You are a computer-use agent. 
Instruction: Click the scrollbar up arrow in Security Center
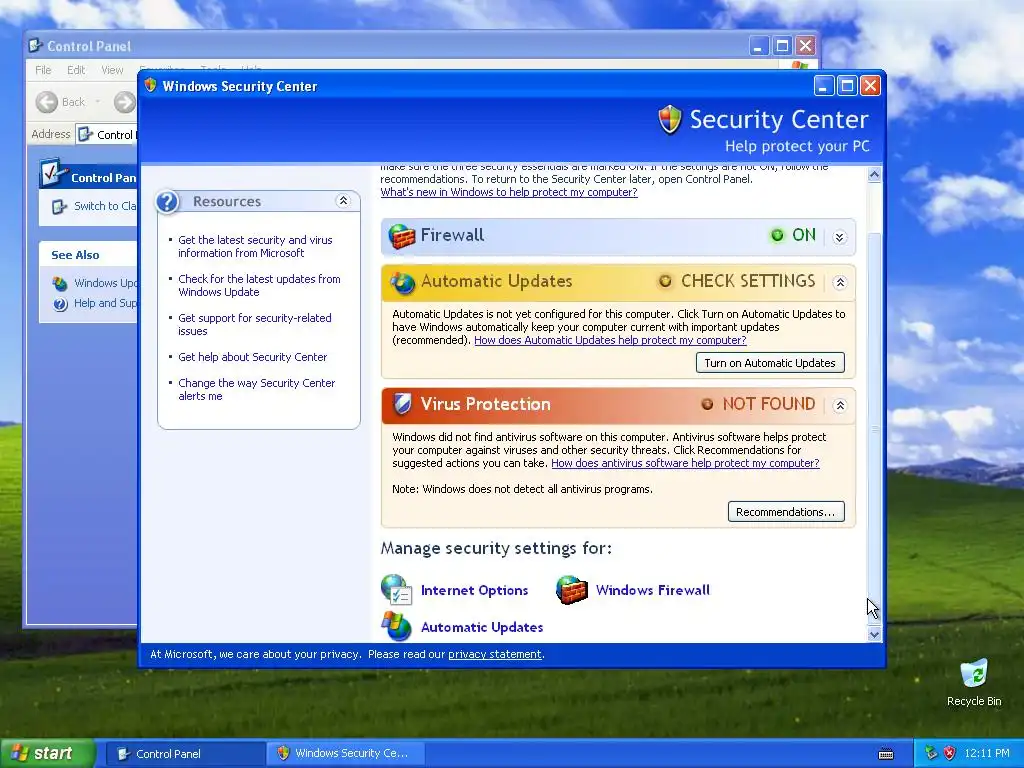[874, 174]
